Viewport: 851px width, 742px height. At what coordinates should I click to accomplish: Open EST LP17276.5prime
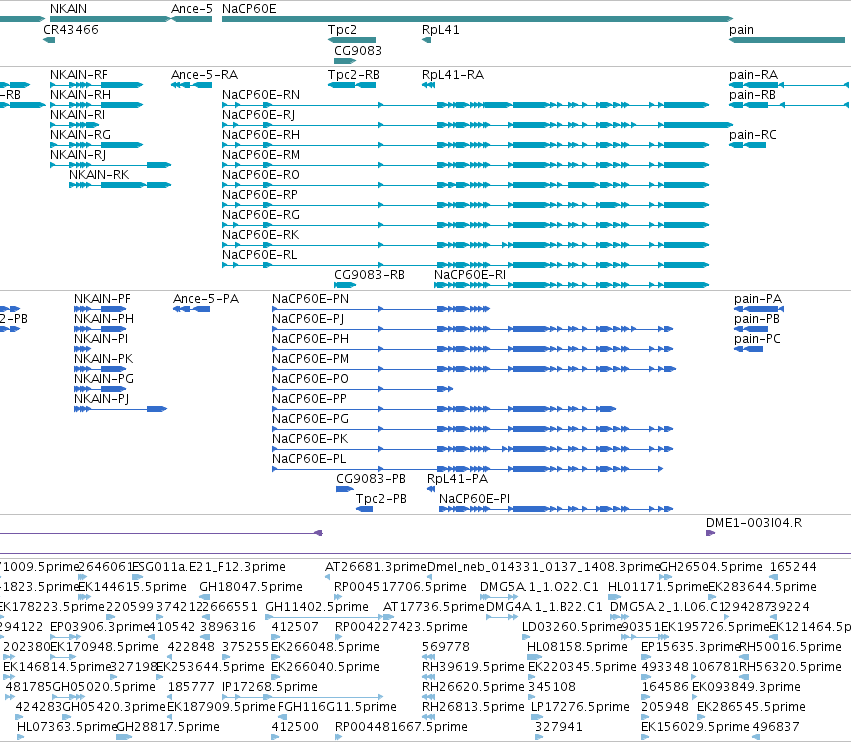580,707
